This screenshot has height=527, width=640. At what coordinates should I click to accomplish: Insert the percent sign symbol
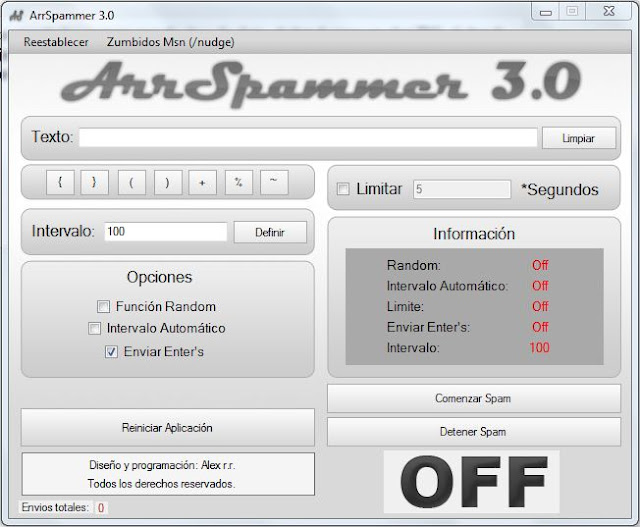tap(238, 182)
